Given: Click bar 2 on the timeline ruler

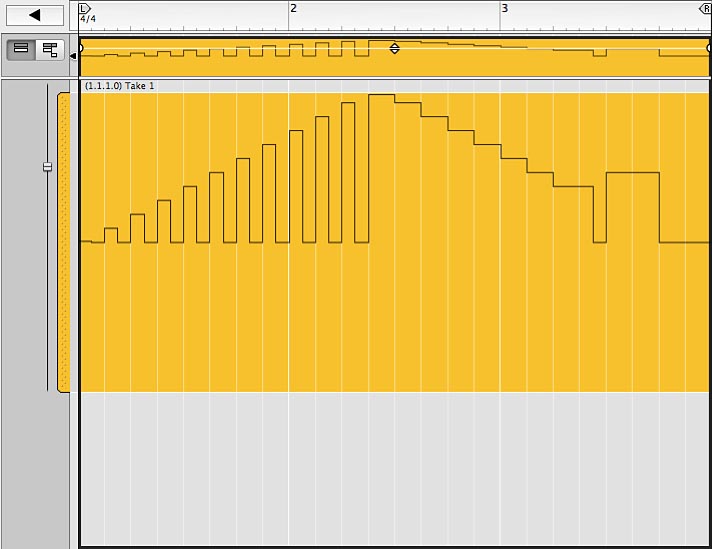Looking at the screenshot, I should tap(293, 8).
